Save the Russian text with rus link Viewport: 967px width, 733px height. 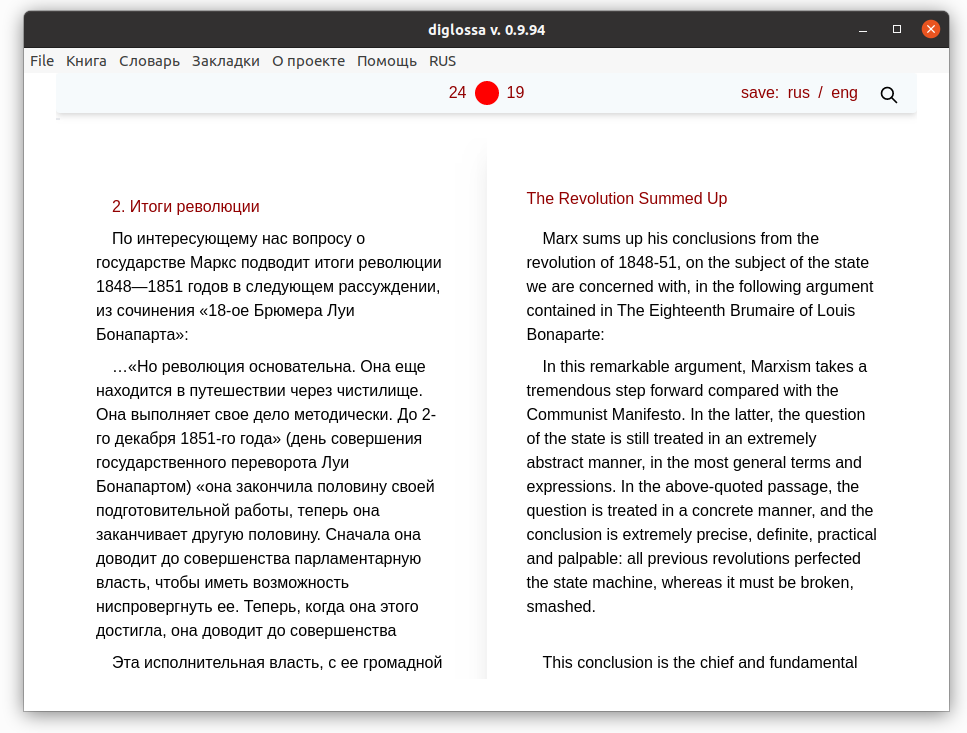point(798,92)
